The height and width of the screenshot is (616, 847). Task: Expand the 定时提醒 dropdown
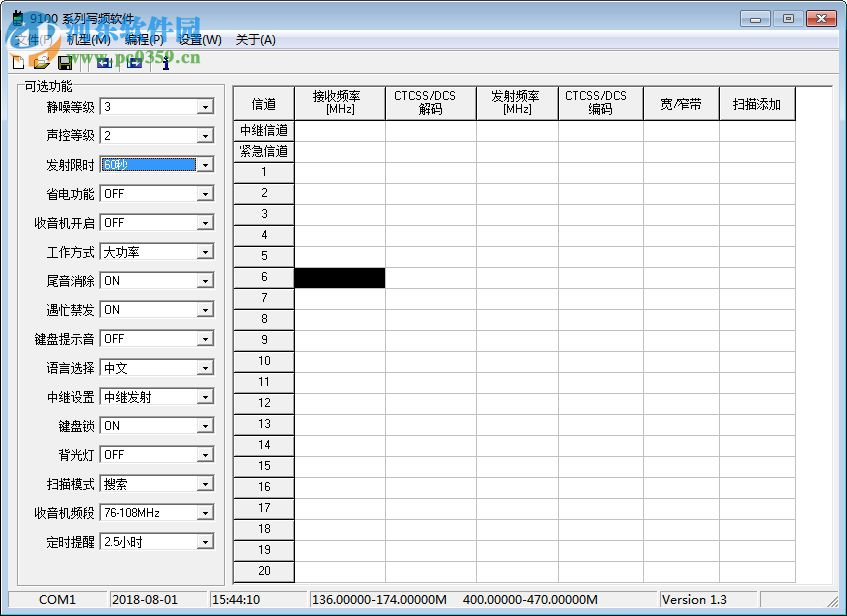(205, 542)
